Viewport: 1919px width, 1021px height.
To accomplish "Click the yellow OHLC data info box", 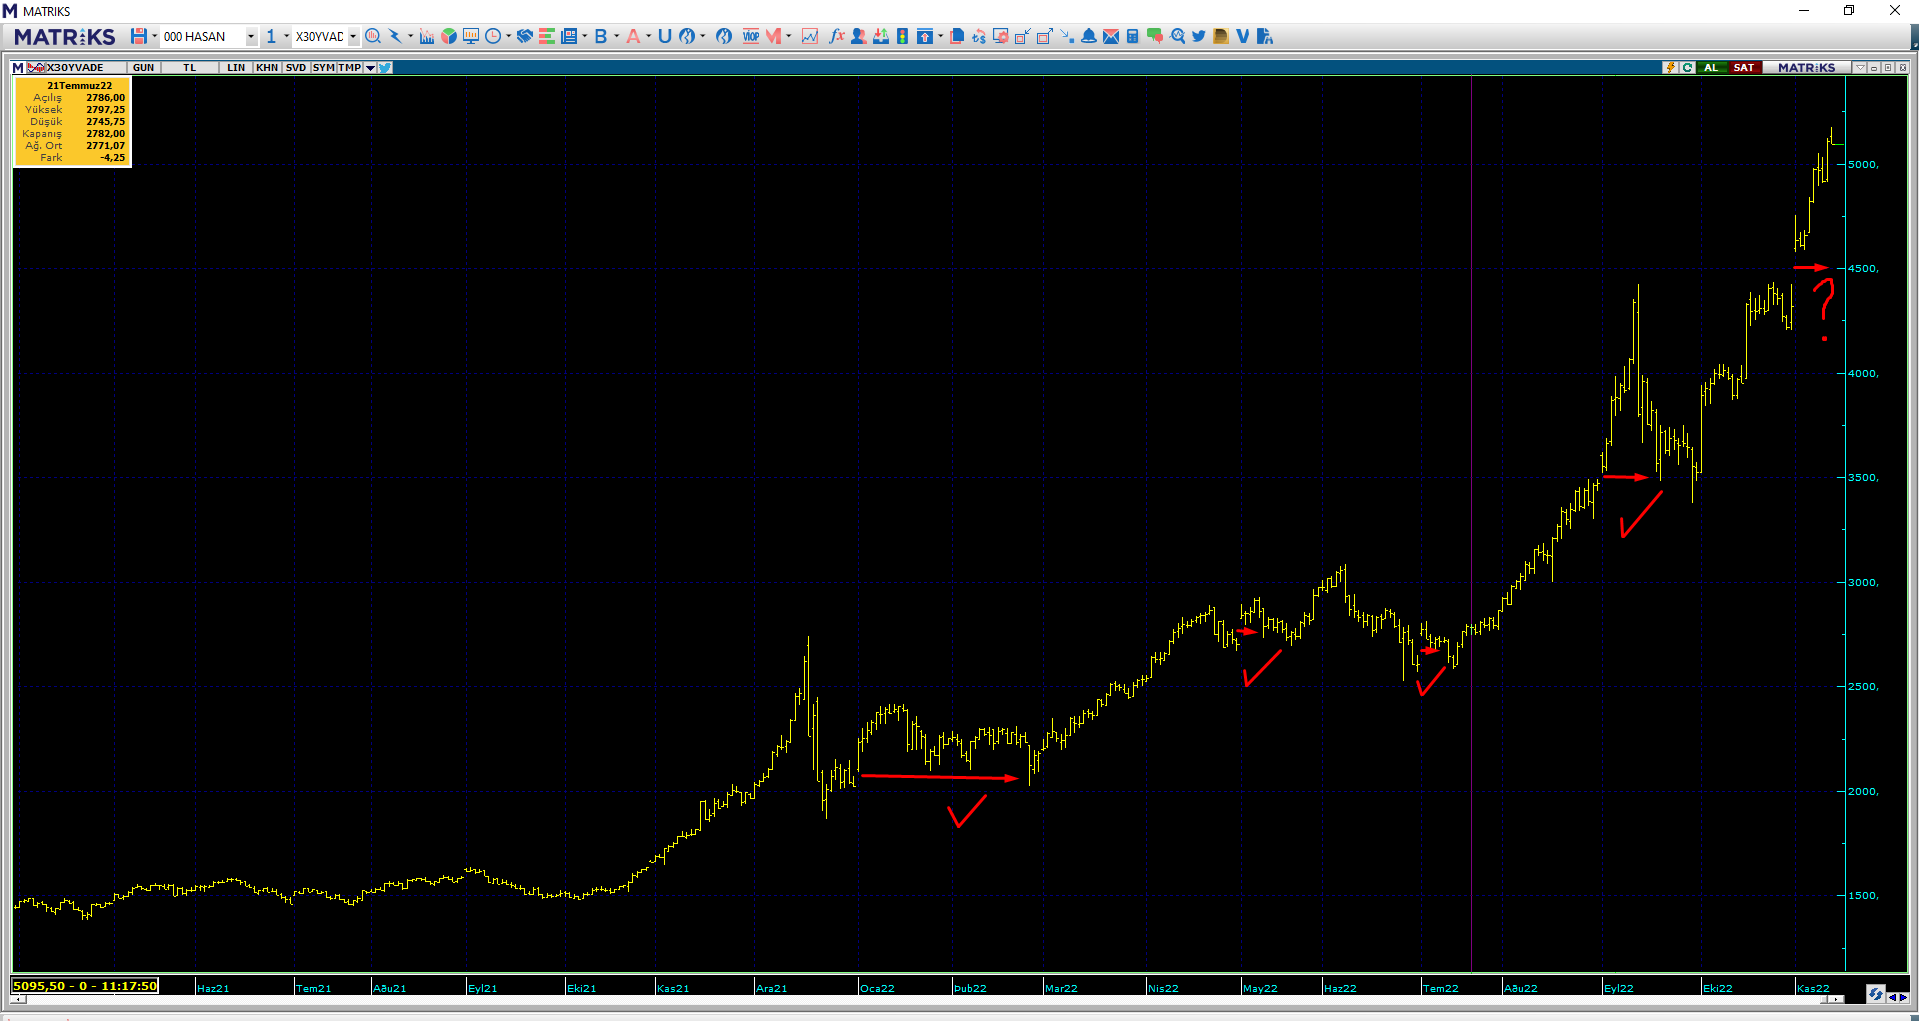I will pyautogui.click(x=72, y=122).
